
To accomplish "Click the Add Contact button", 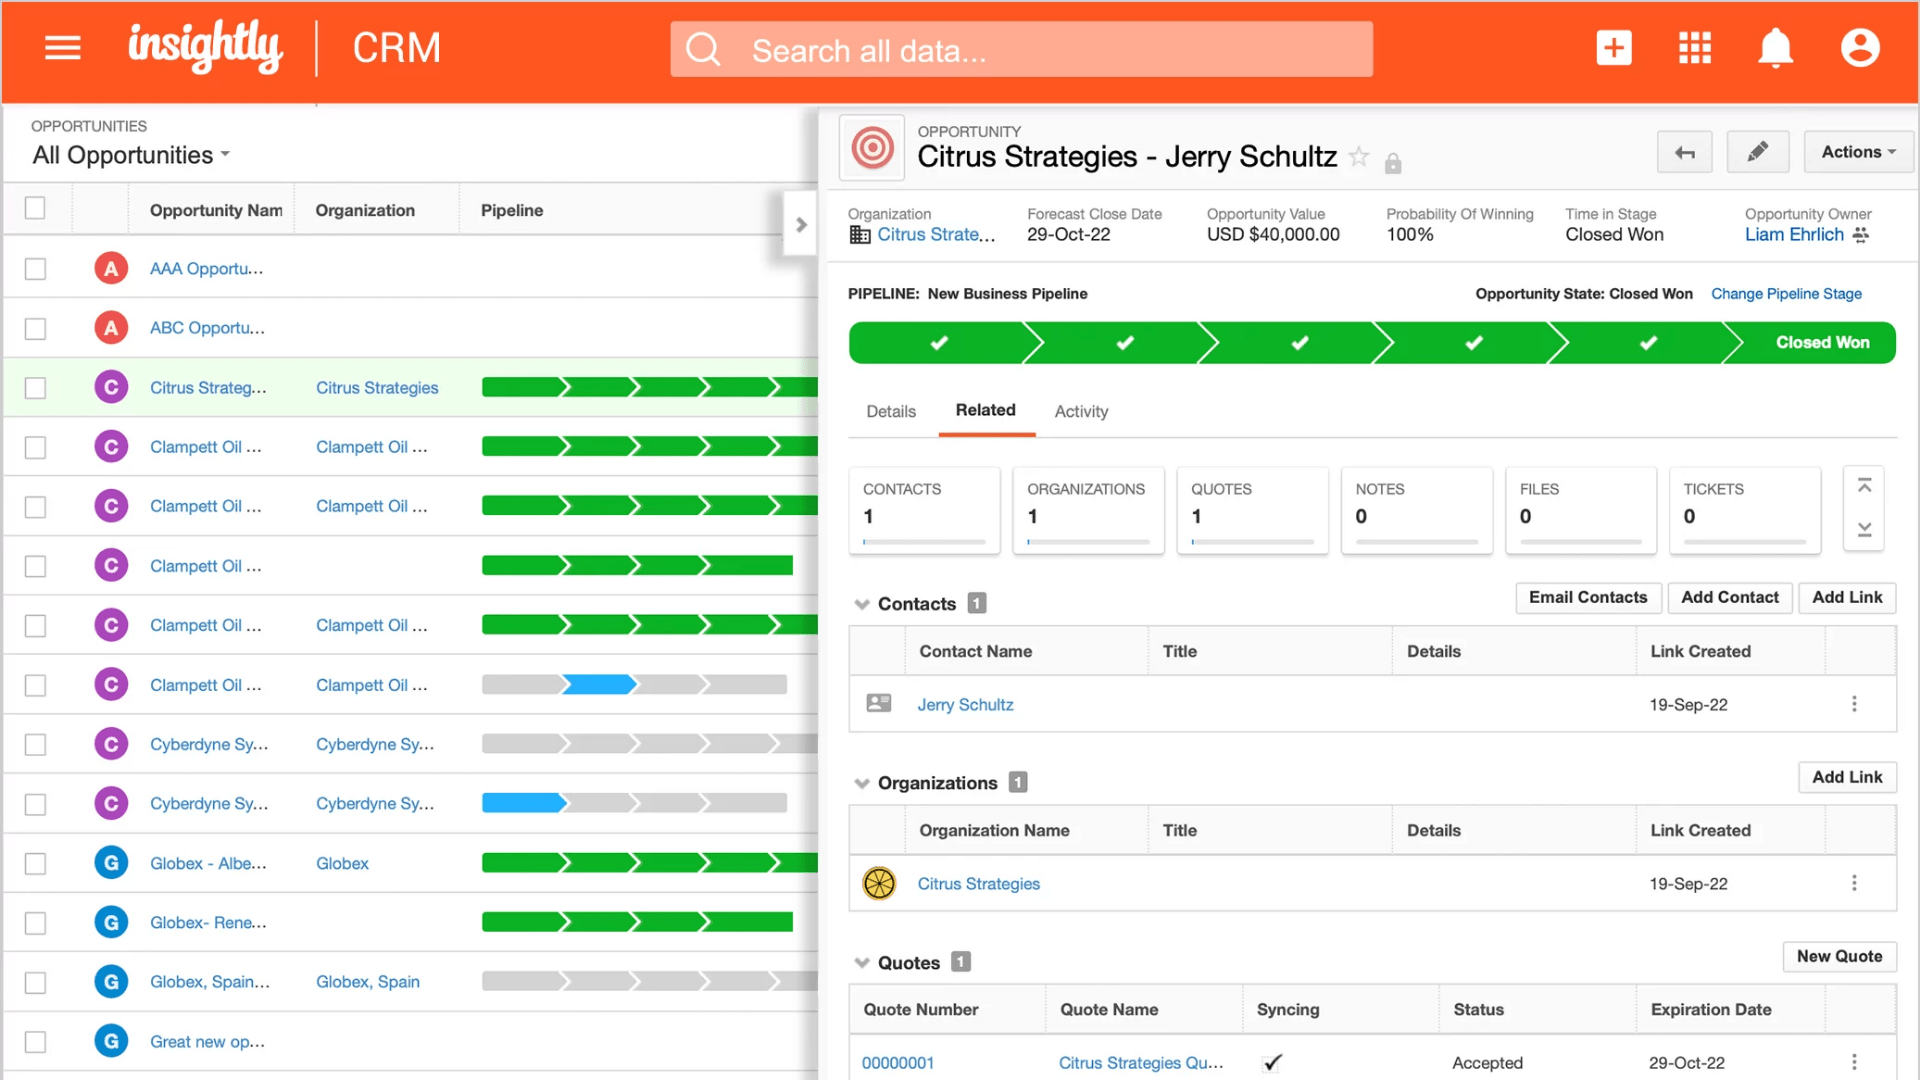I will coord(1730,597).
